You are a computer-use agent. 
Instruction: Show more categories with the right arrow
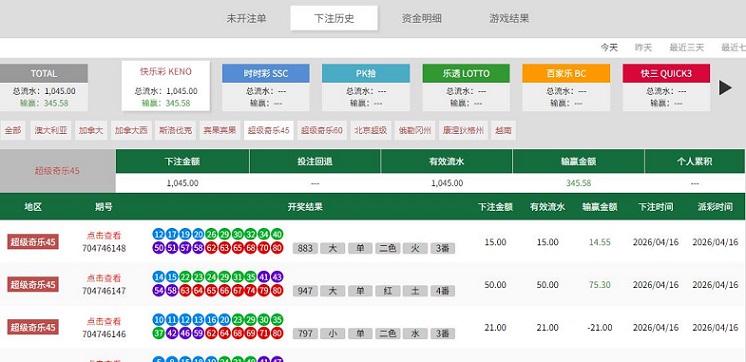pyautogui.click(x=725, y=88)
